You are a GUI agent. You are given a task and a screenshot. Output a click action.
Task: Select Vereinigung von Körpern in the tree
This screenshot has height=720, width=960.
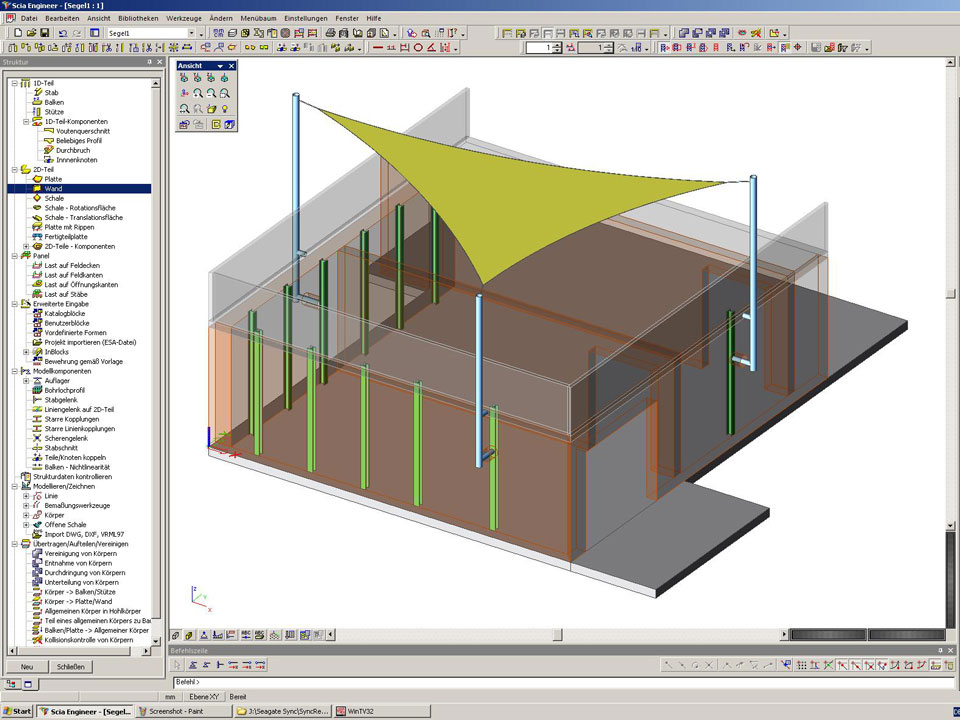[x=82, y=553]
